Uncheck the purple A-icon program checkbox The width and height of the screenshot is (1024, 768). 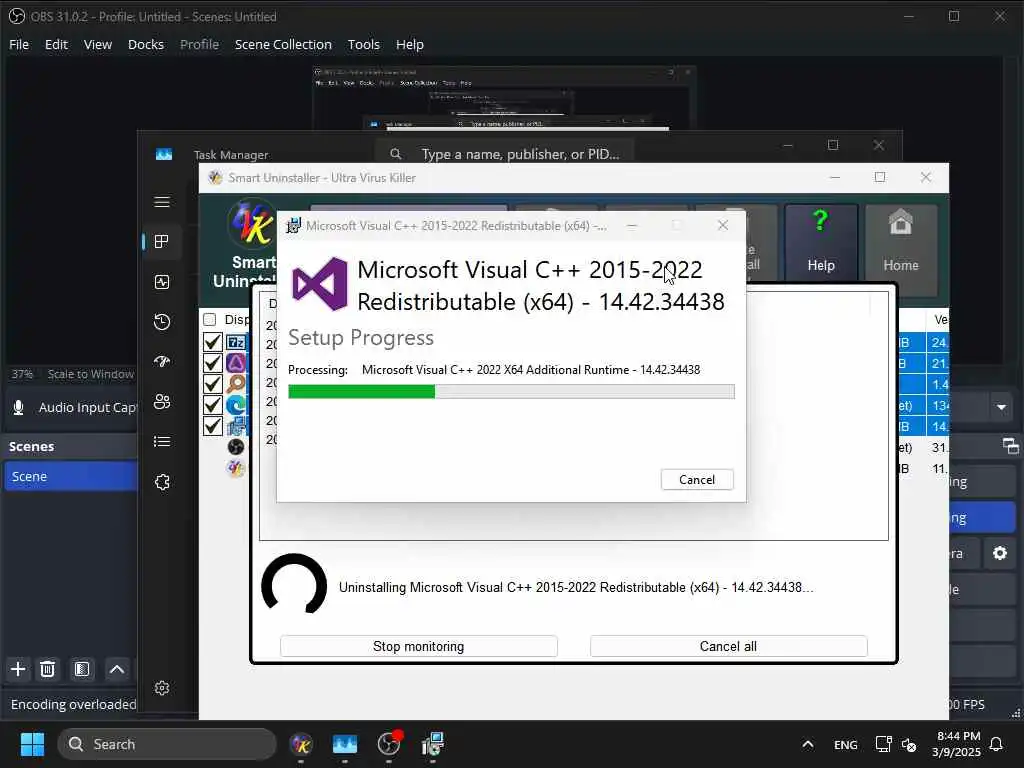(212, 362)
